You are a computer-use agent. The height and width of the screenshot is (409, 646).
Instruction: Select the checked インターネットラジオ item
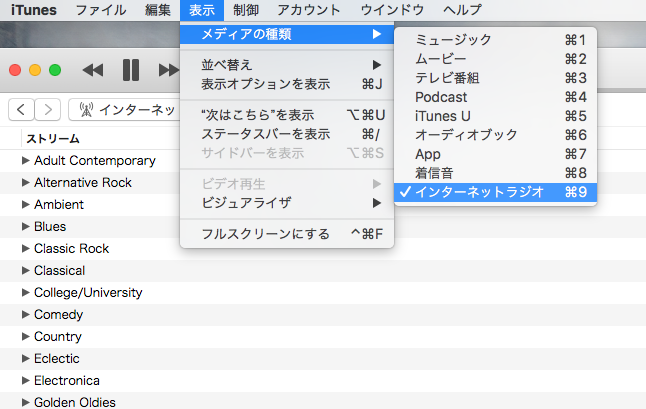pos(495,192)
